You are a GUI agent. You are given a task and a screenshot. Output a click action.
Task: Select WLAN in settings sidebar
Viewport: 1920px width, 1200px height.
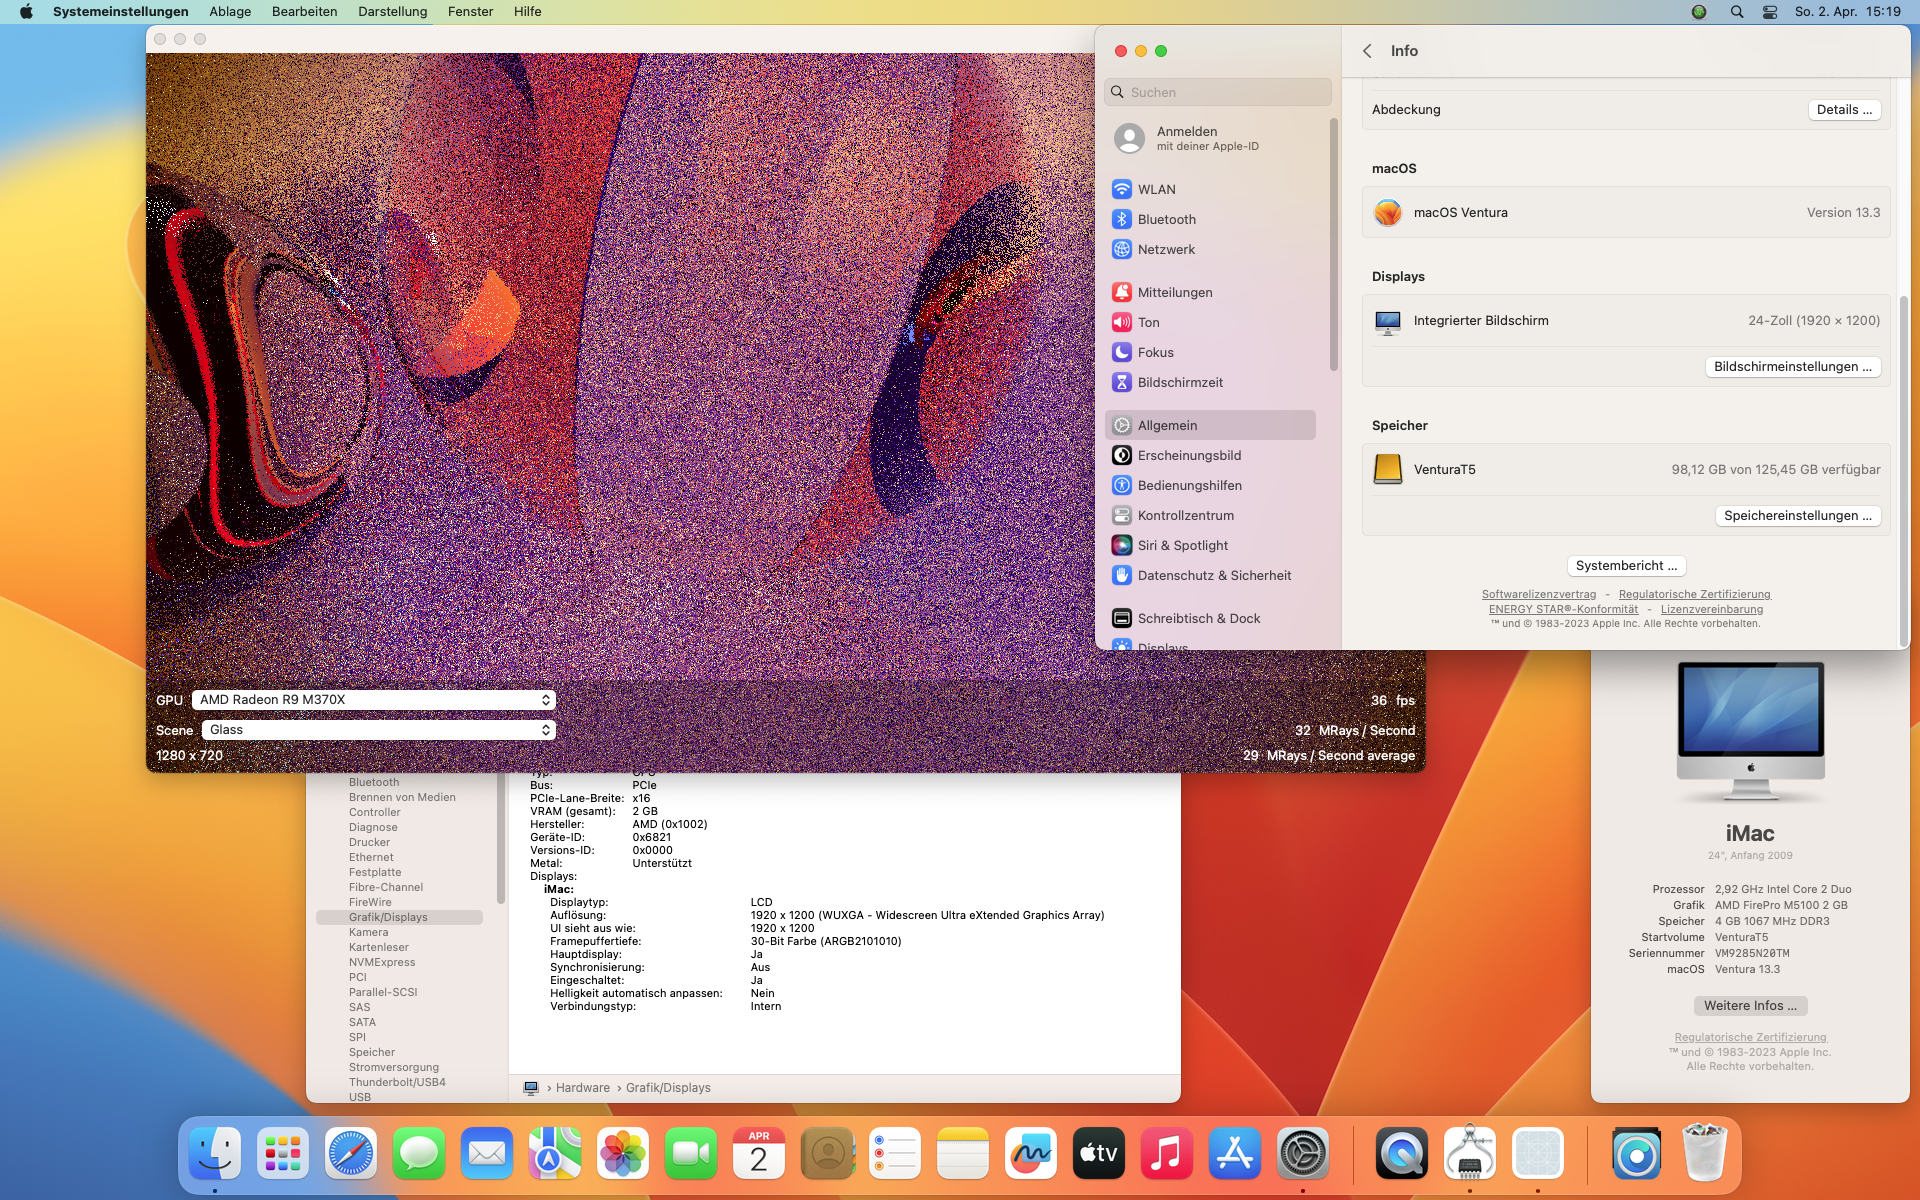[1156, 189]
